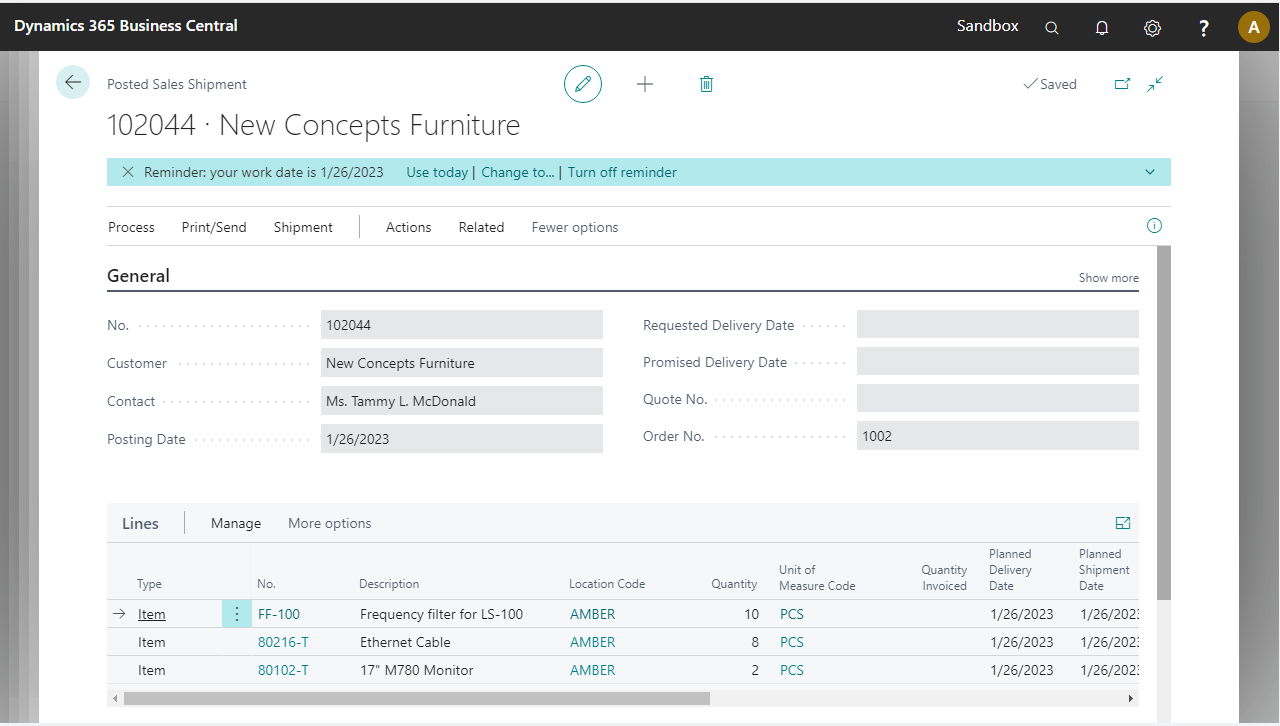Click the pencil edit icon
The height and width of the screenshot is (726, 1280).
click(x=583, y=84)
